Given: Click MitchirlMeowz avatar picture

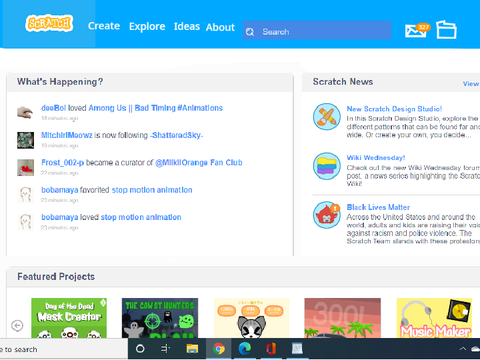Looking at the screenshot, I should click(x=25, y=140).
